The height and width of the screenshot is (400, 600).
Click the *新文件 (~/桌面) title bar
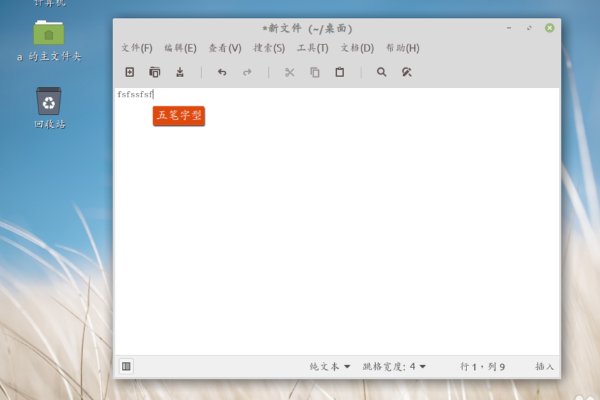(x=307, y=28)
